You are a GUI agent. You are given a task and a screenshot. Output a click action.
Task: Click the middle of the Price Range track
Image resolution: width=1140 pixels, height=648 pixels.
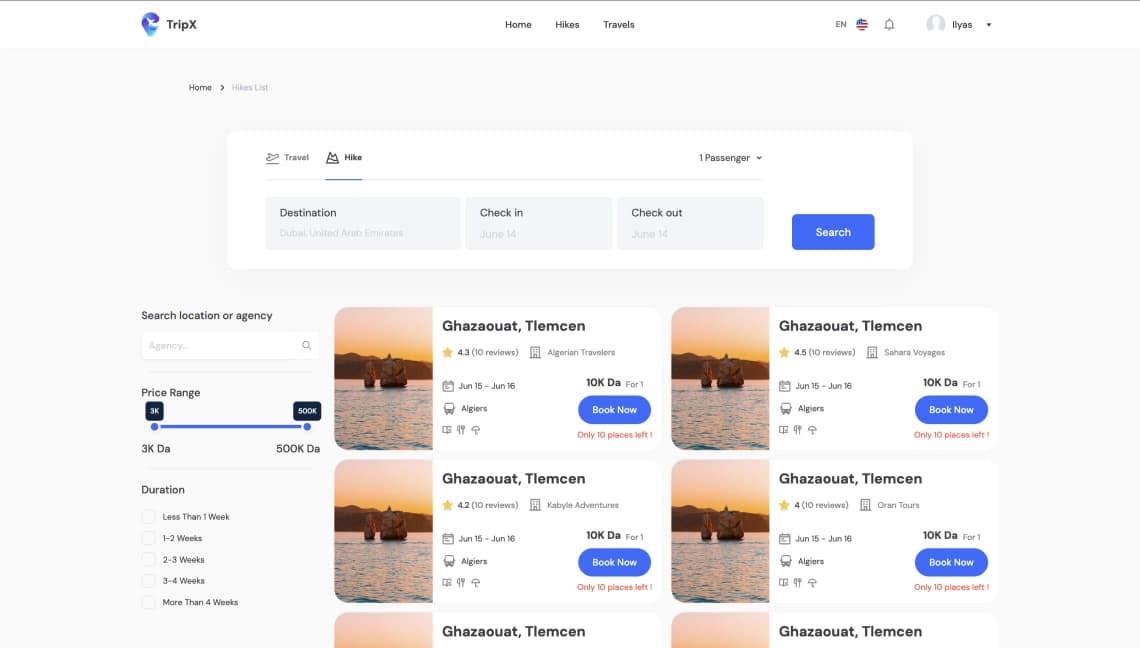coord(230,427)
